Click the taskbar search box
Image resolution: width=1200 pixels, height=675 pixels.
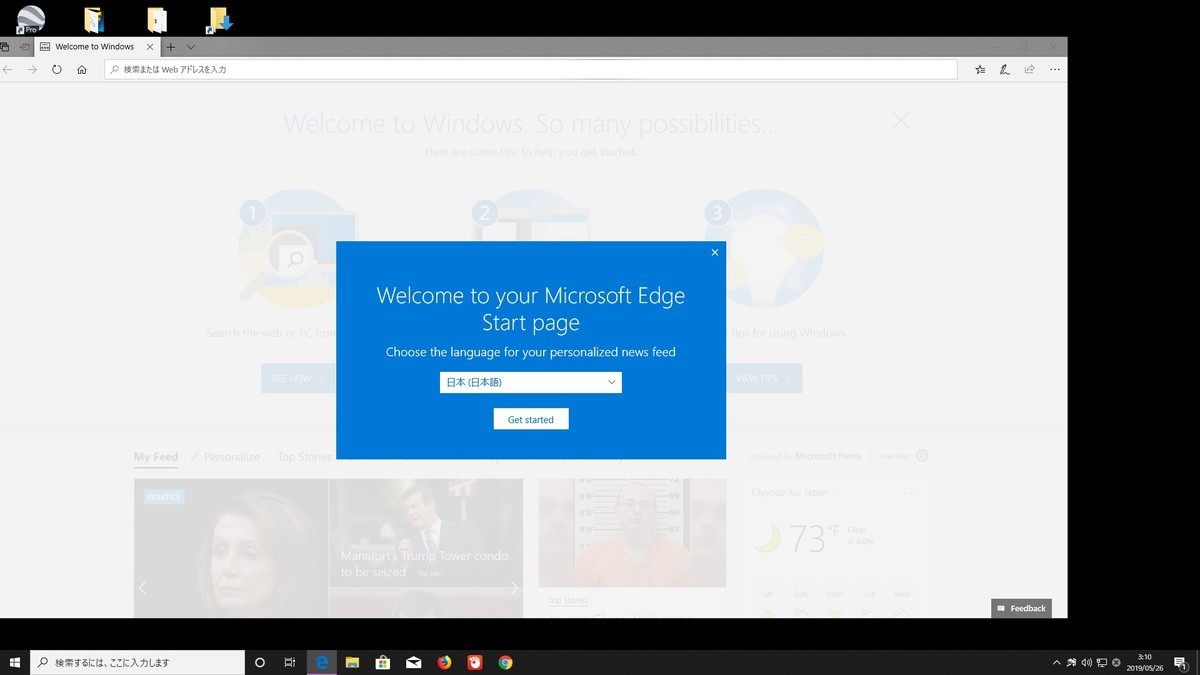[x=138, y=662]
